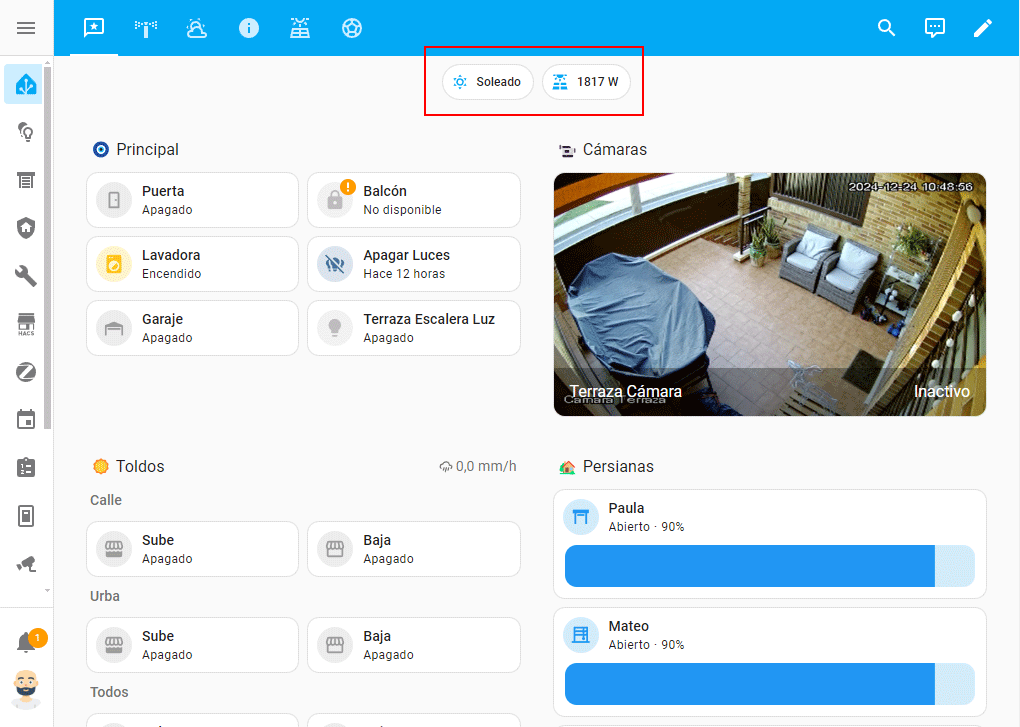The height and width of the screenshot is (727, 1020).
Task: Open the wrench tools sidebar icon
Action: point(26,276)
